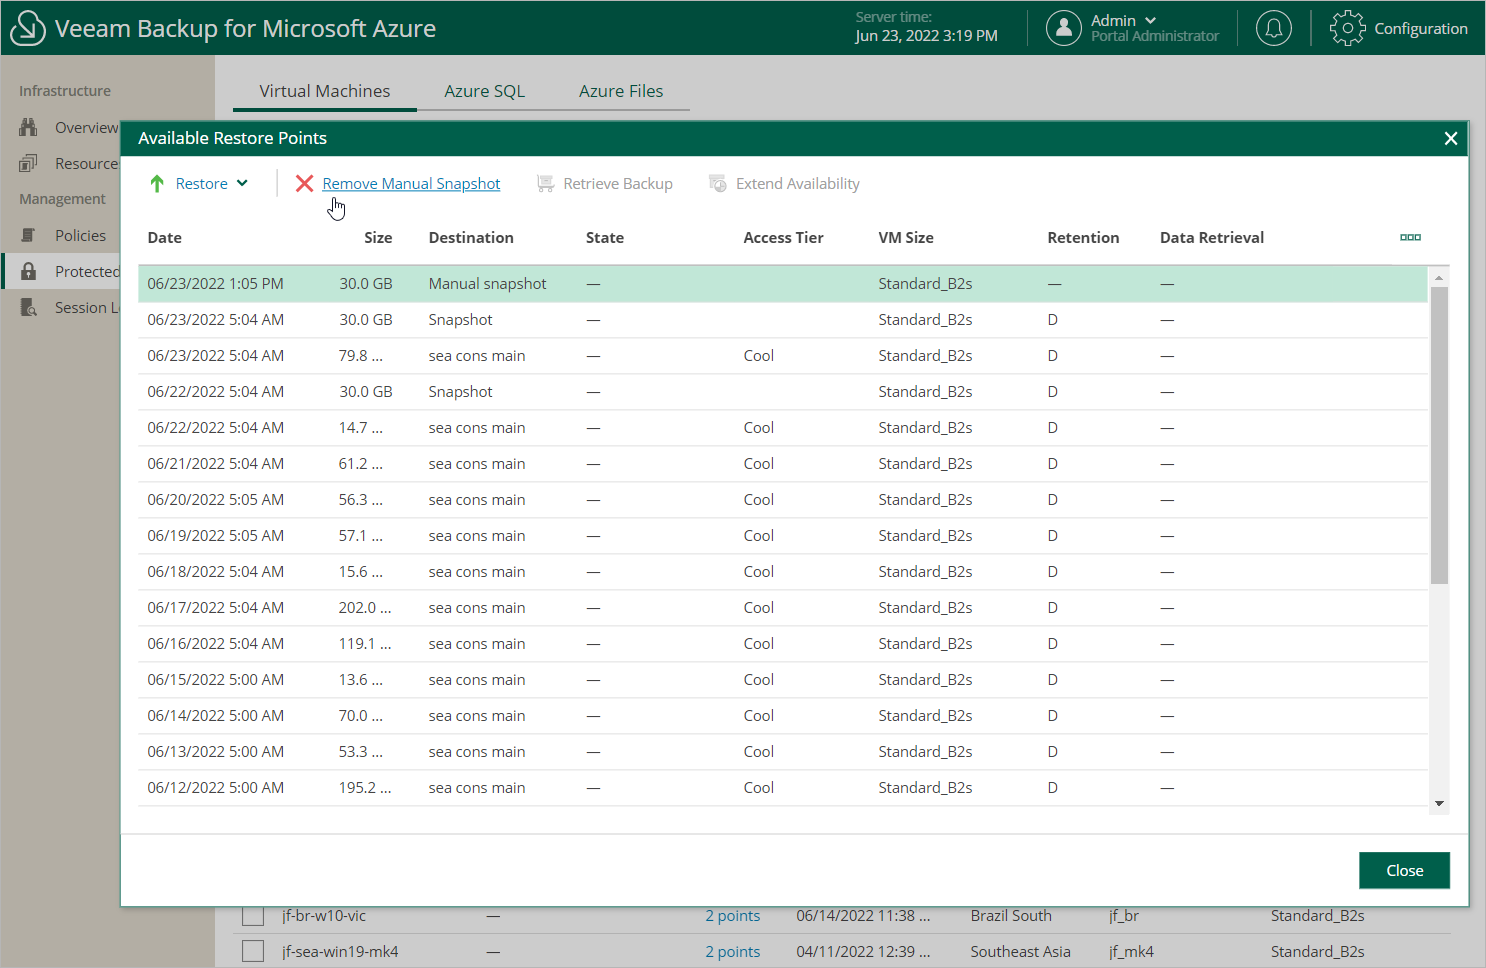The width and height of the screenshot is (1486, 968).
Task: Click the Remove Manual Snapshot link
Action: [x=411, y=184]
